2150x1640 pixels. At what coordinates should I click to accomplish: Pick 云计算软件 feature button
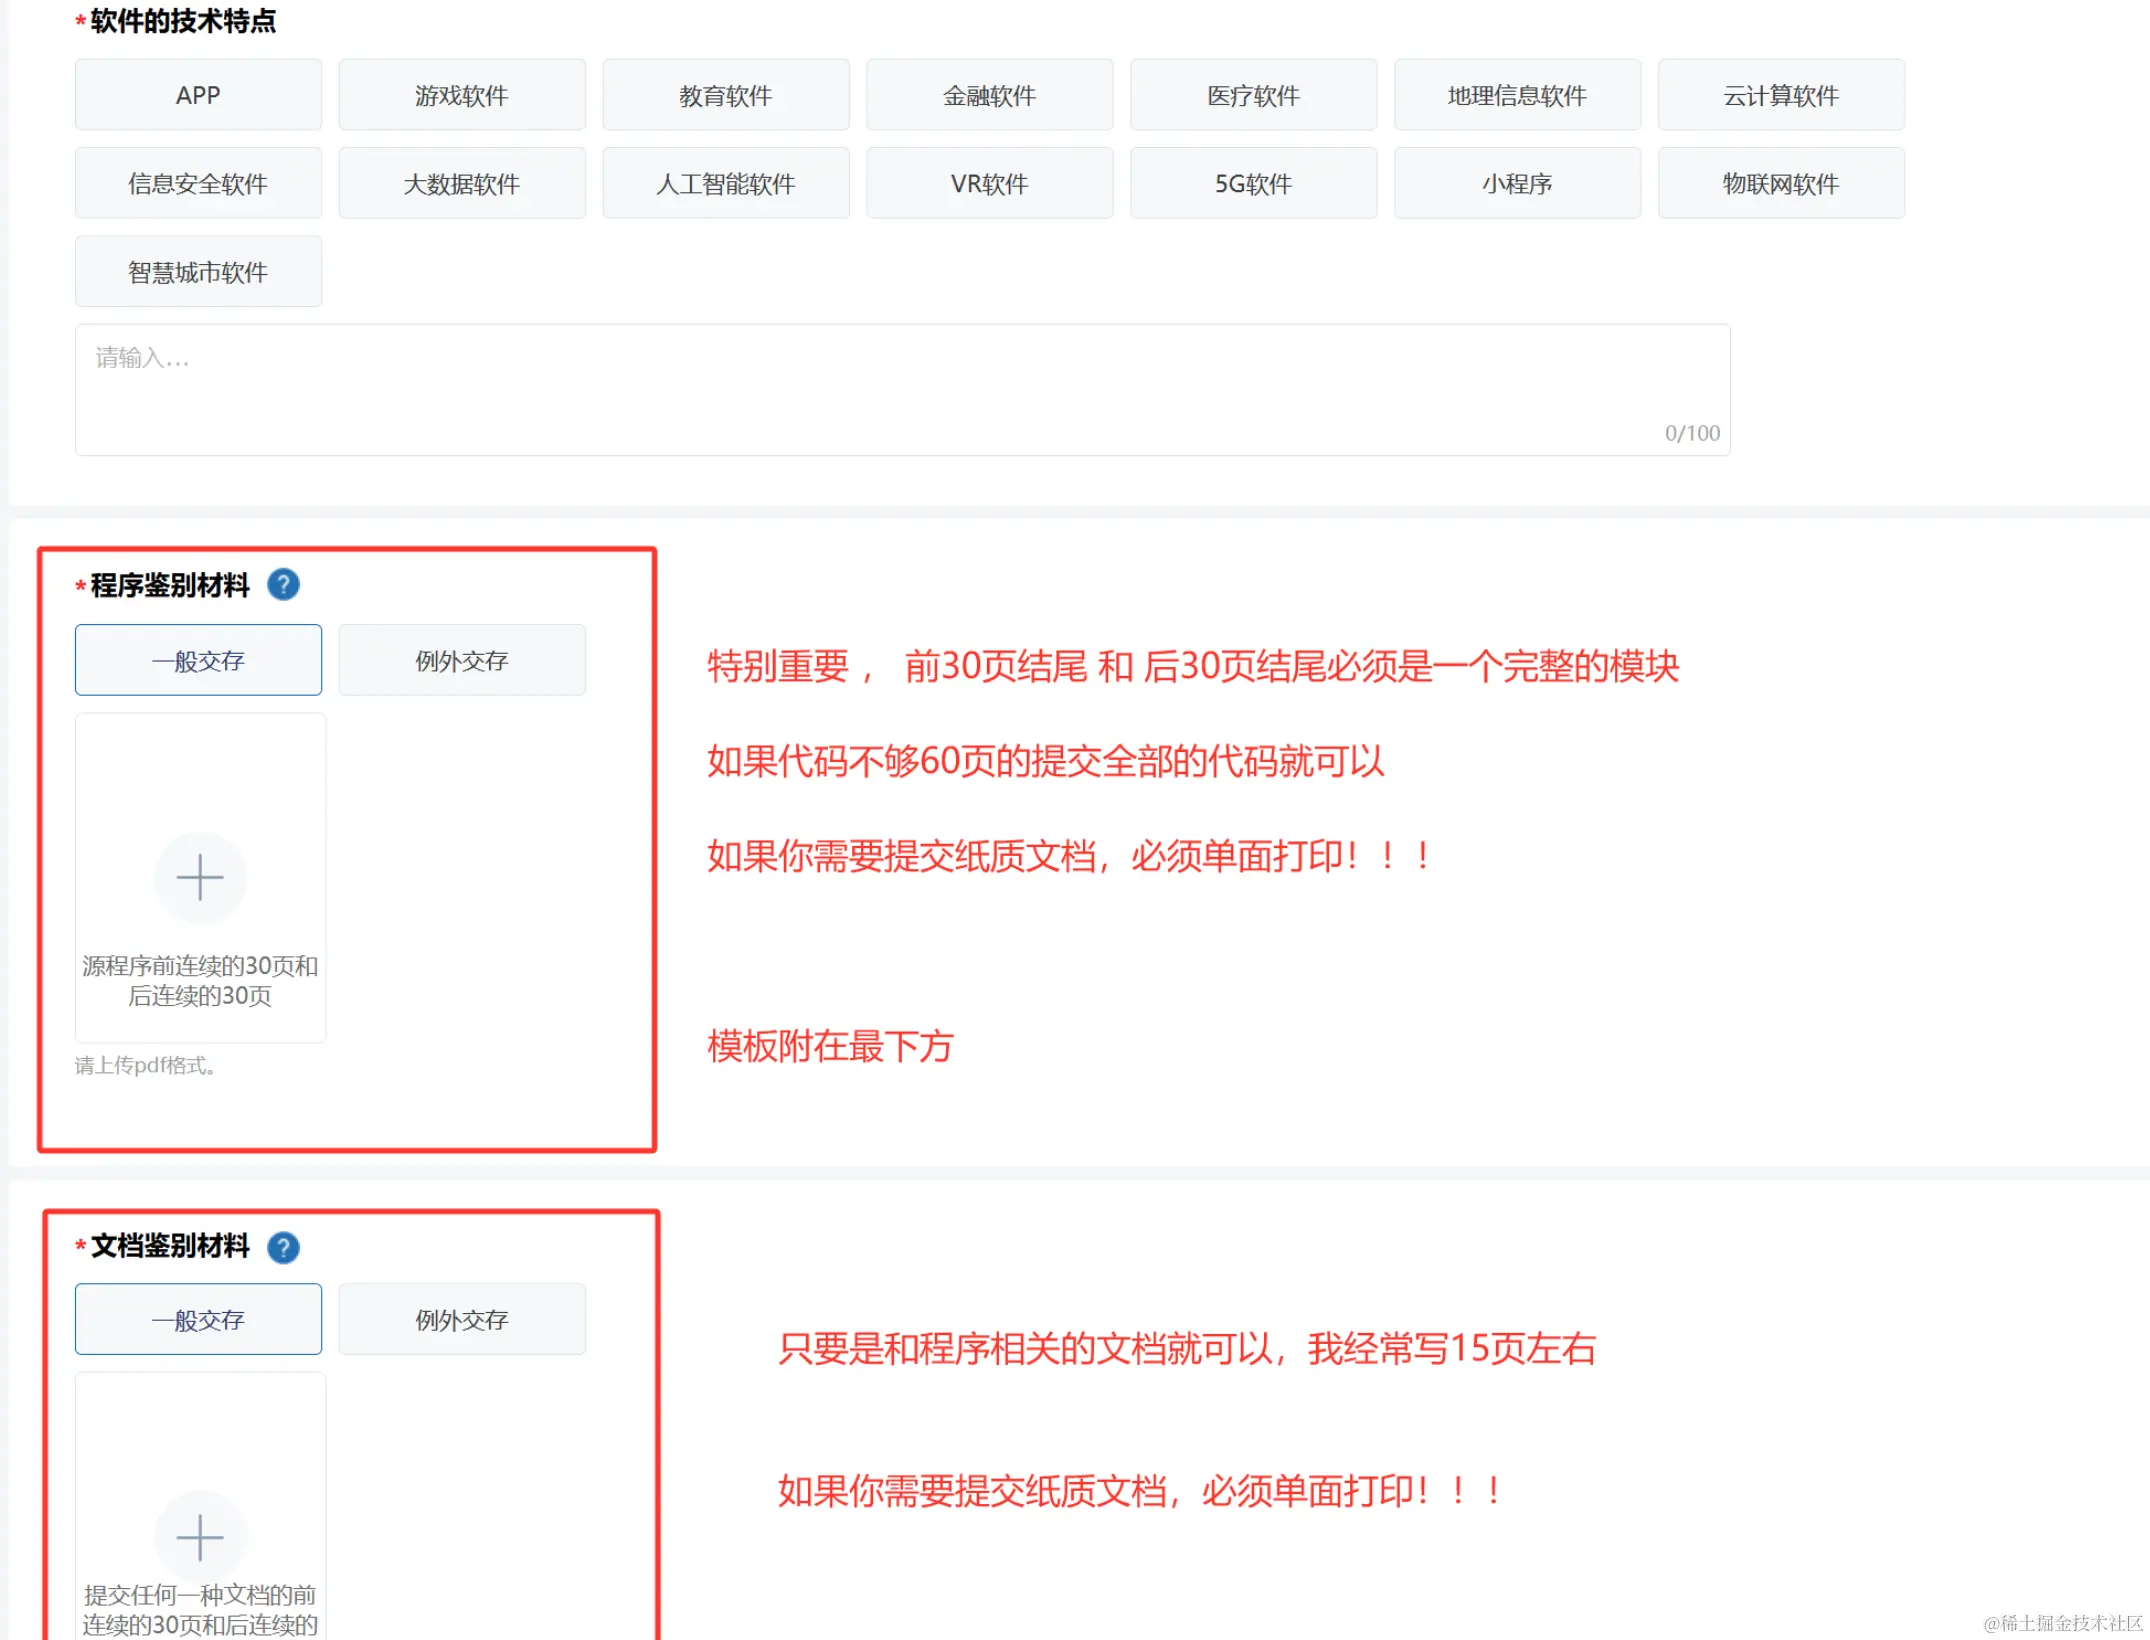(1780, 95)
